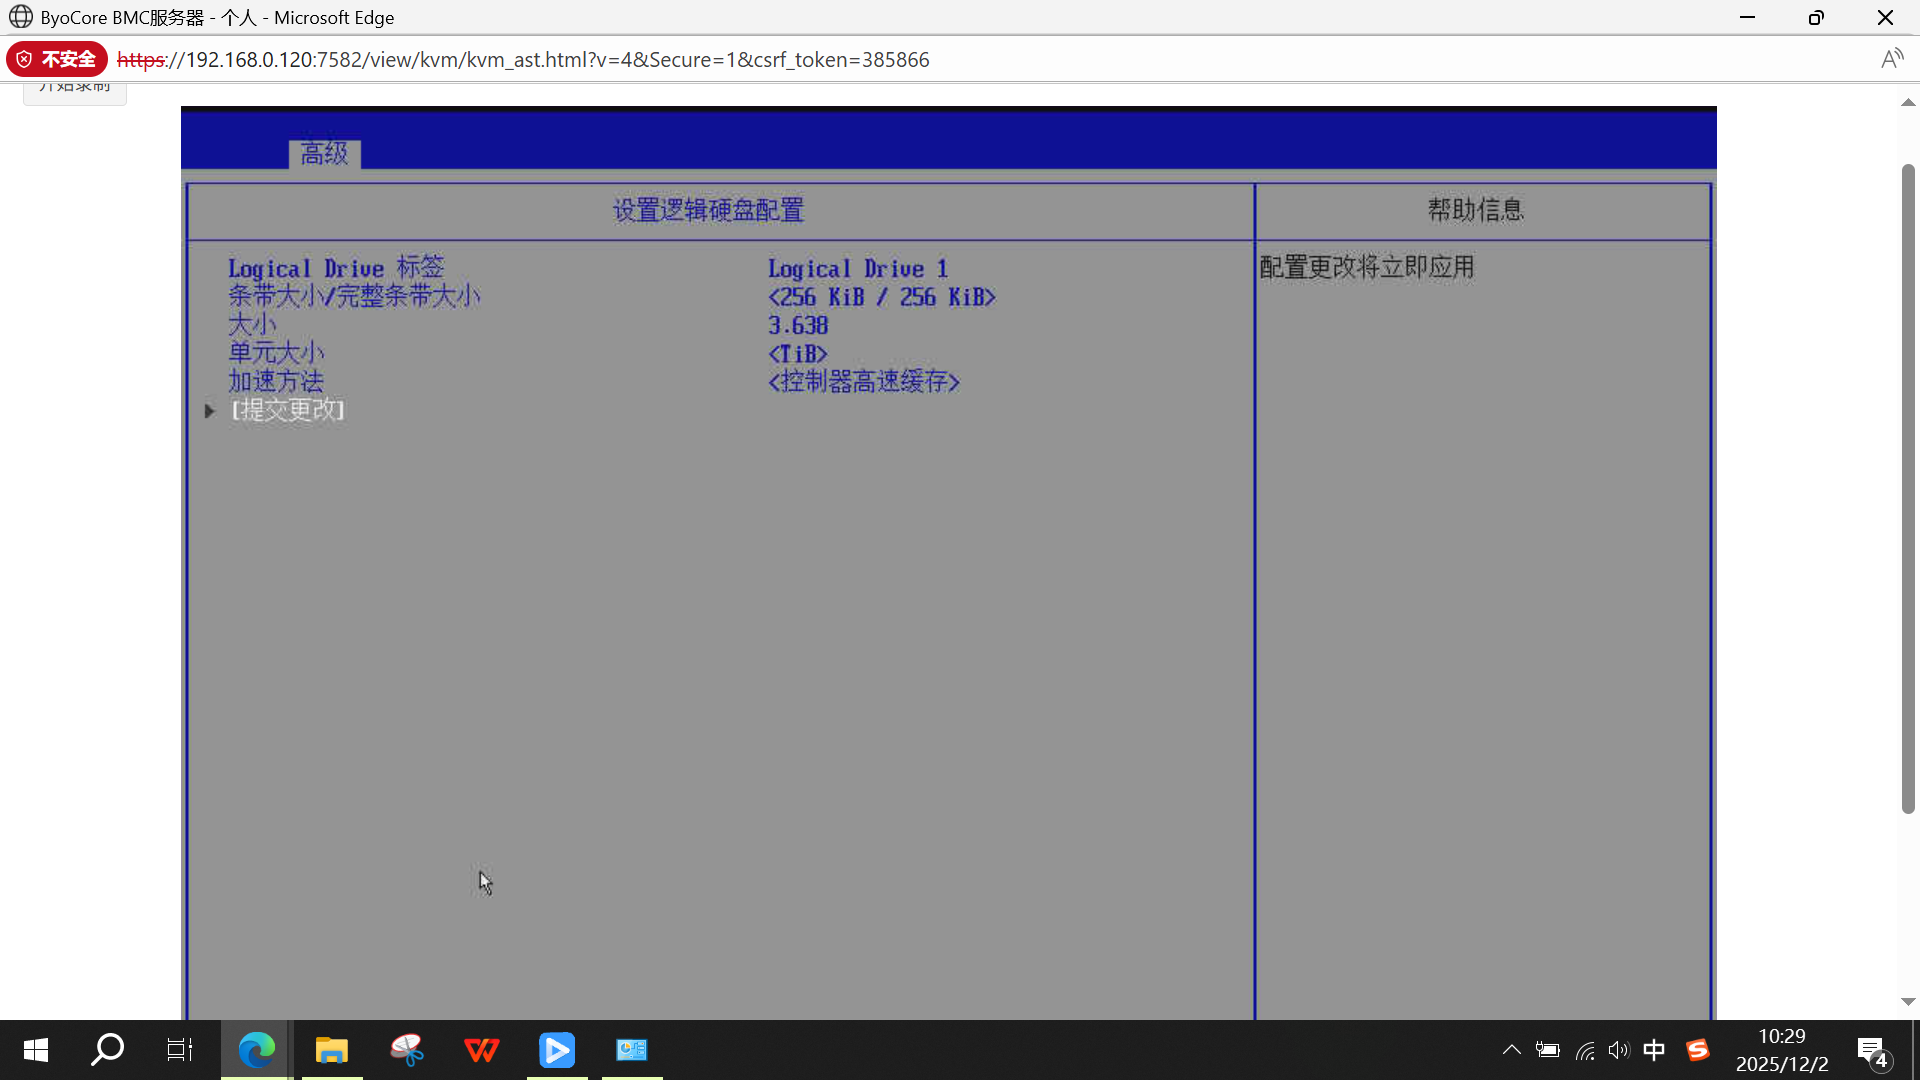Click the Task View icon

[180, 1050]
